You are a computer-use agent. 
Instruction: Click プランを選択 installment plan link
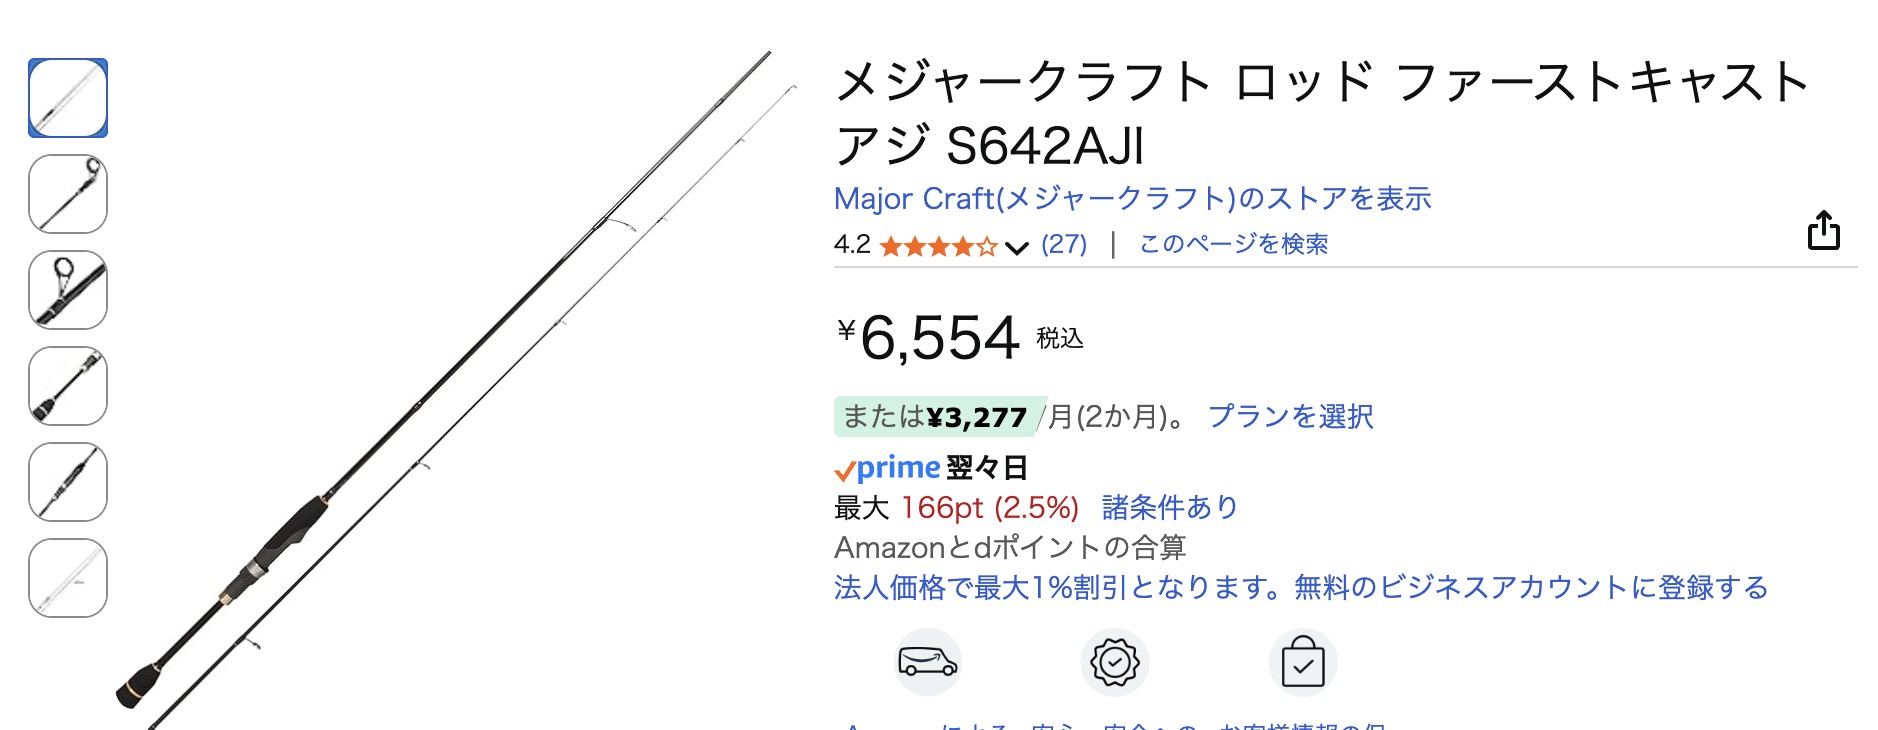(1290, 416)
